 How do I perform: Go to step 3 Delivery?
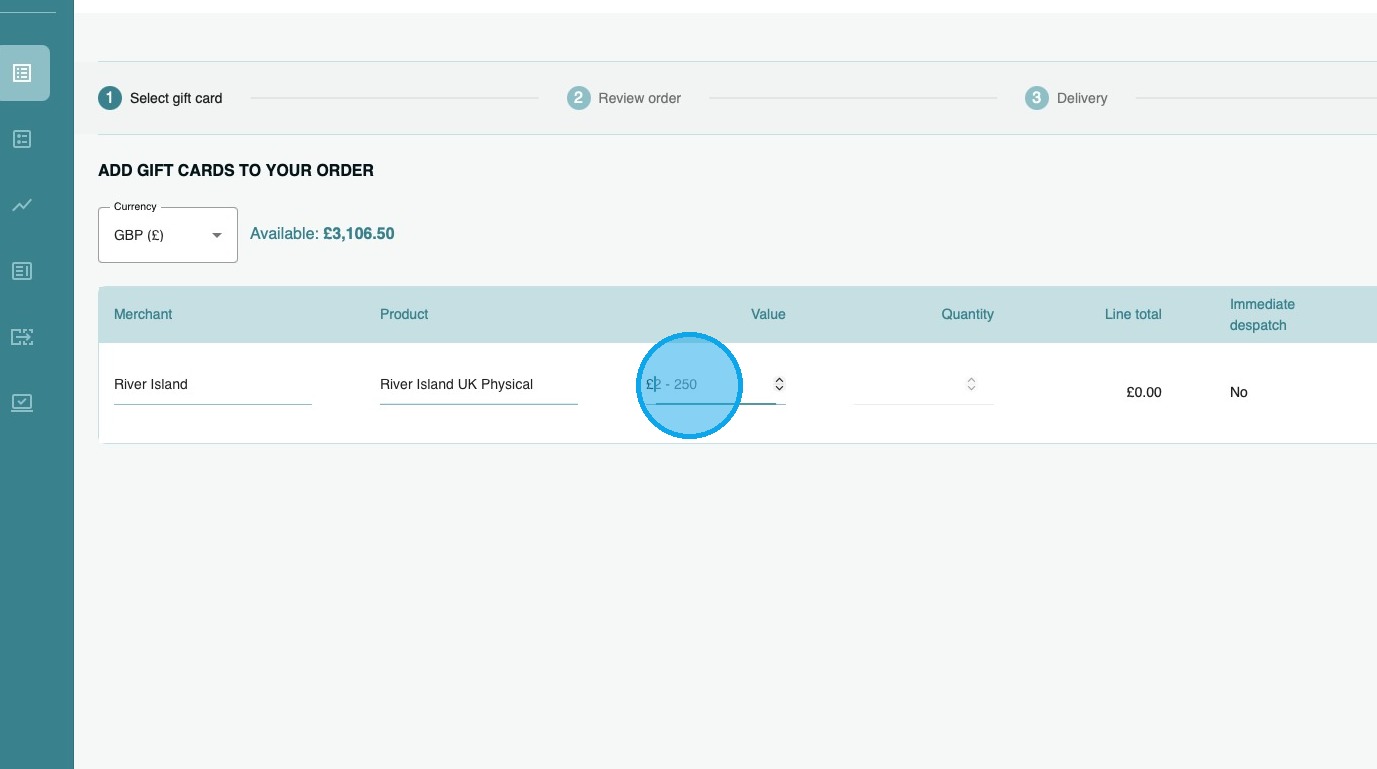point(1066,98)
